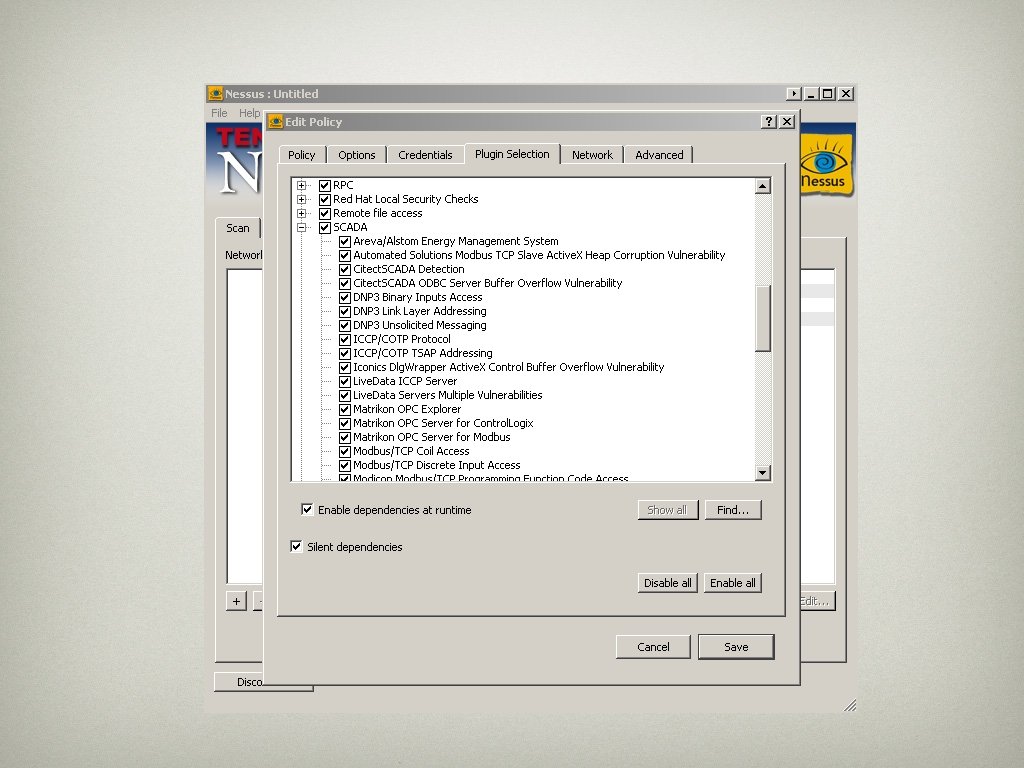
Task: Click the resize grip of Nessus window
Action: (x=850, y=705)
